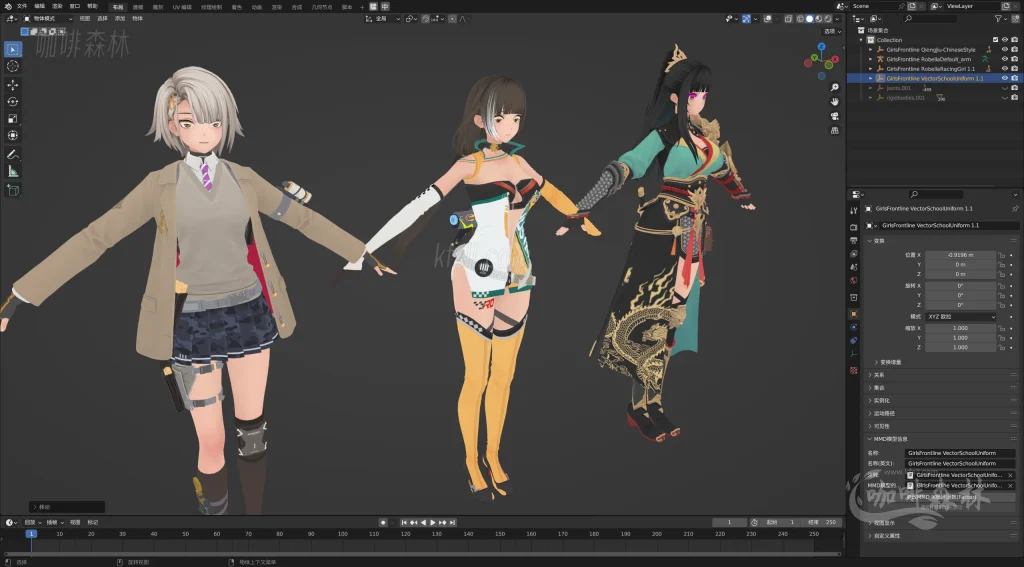The height and width of the screenshot is (567, 1024).
Task: Jump to the timeline's first frame
Action: click(x=404, y=523)
